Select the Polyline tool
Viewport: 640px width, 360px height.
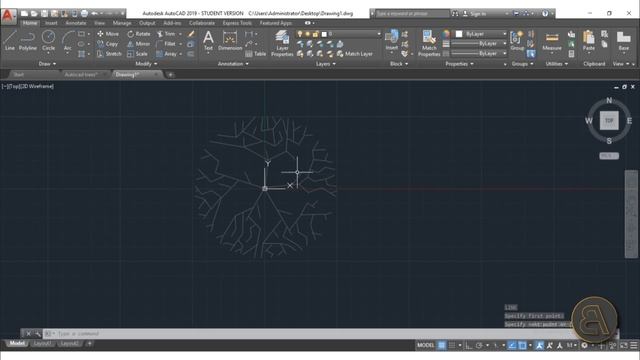pos(28,41)
